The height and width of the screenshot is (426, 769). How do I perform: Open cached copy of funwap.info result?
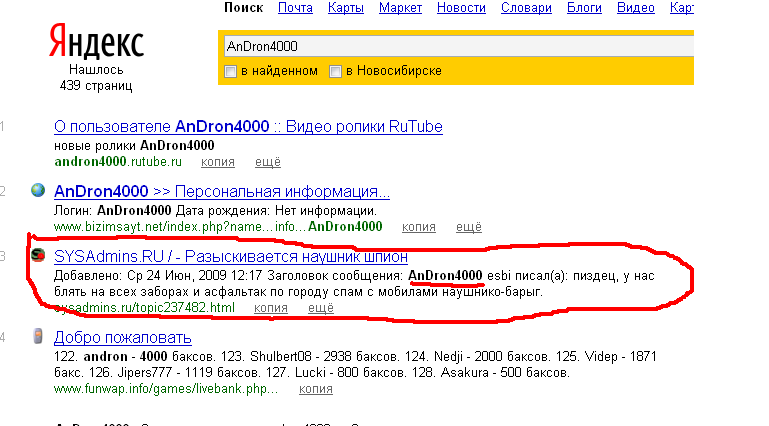click(316, 389)
